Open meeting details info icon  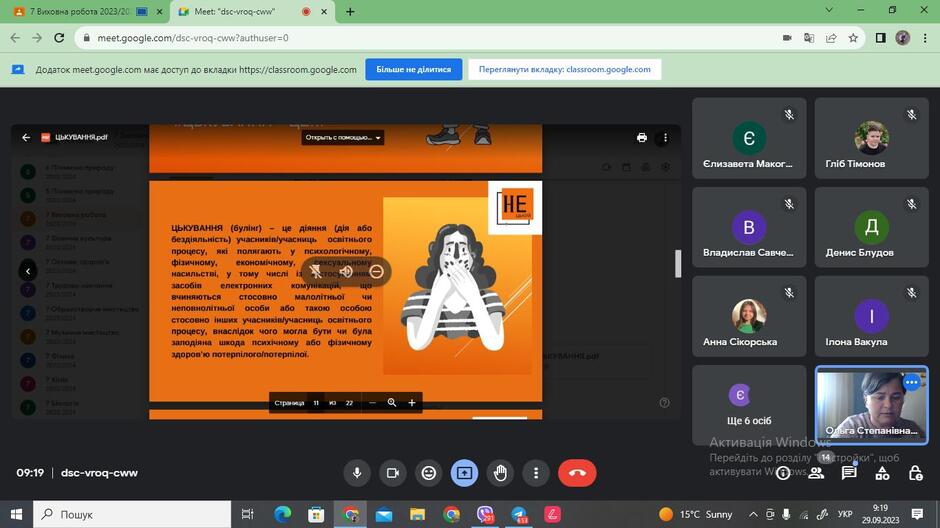[x=783, y=473]
